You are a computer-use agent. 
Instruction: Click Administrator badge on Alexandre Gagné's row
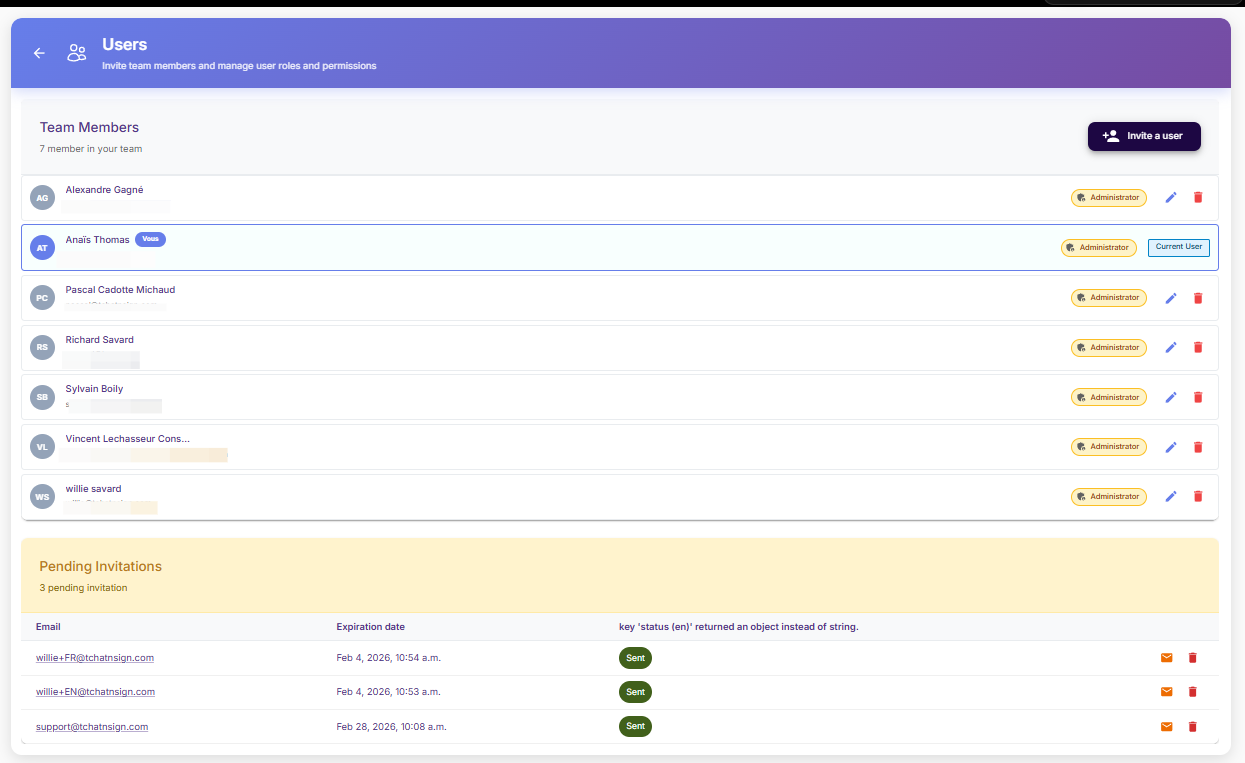tap(1109, 198)
